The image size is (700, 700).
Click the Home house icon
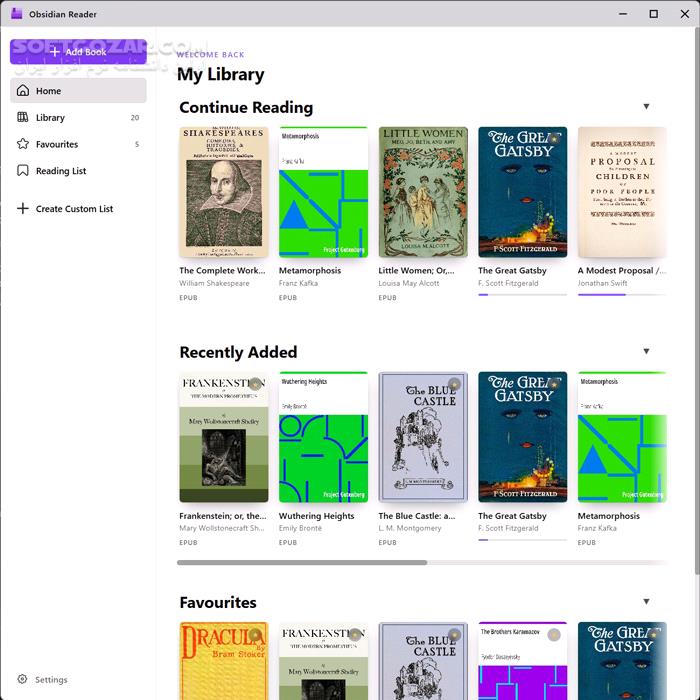point(23,91)
